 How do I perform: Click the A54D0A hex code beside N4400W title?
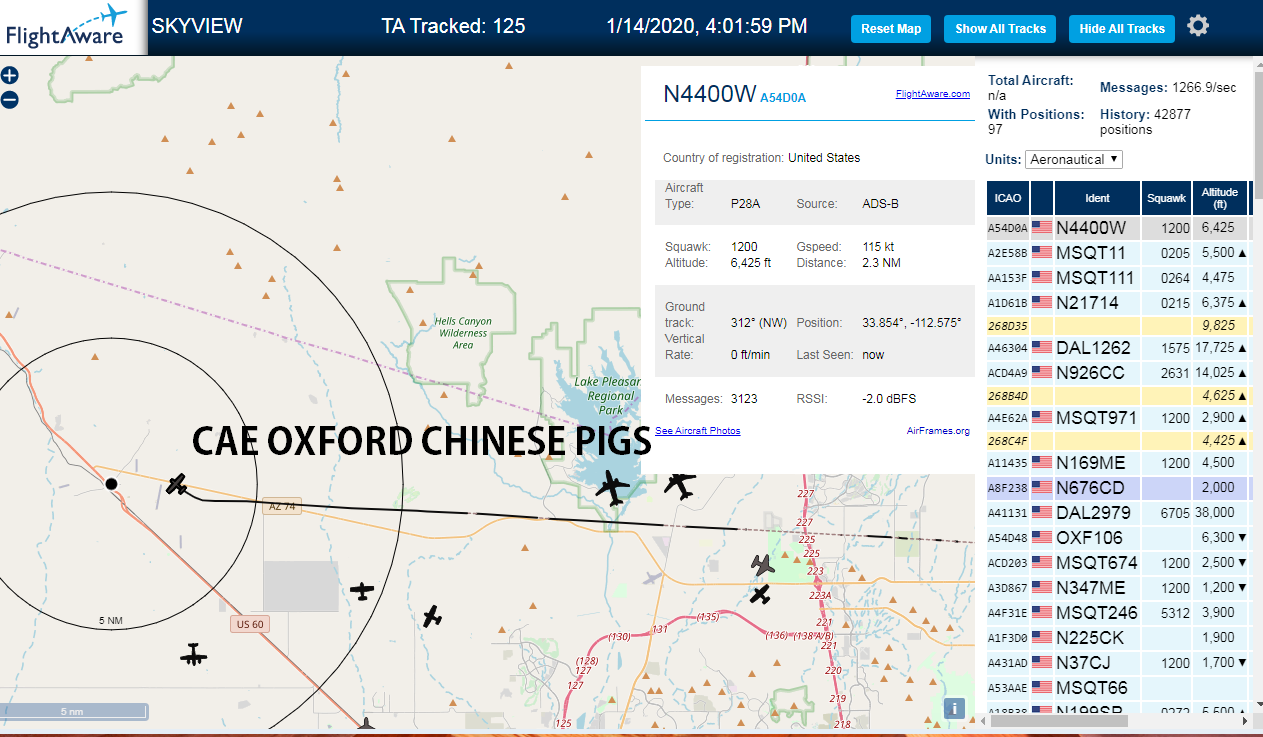[x=783, y=98]
